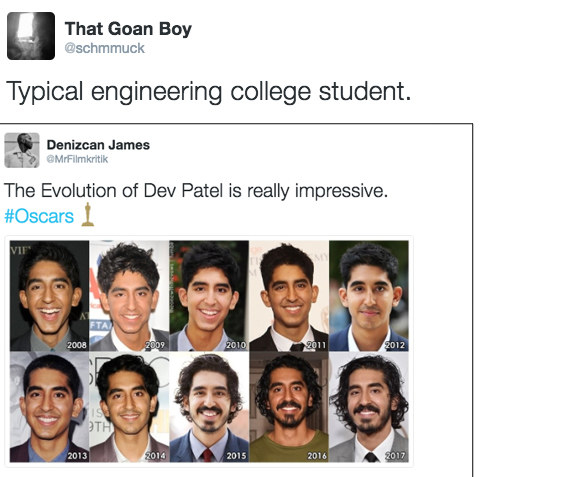Open the 2017 photo in the collage
Image resolution: width=577 pixels, height=477 pixels.
(x=369, y=407)
